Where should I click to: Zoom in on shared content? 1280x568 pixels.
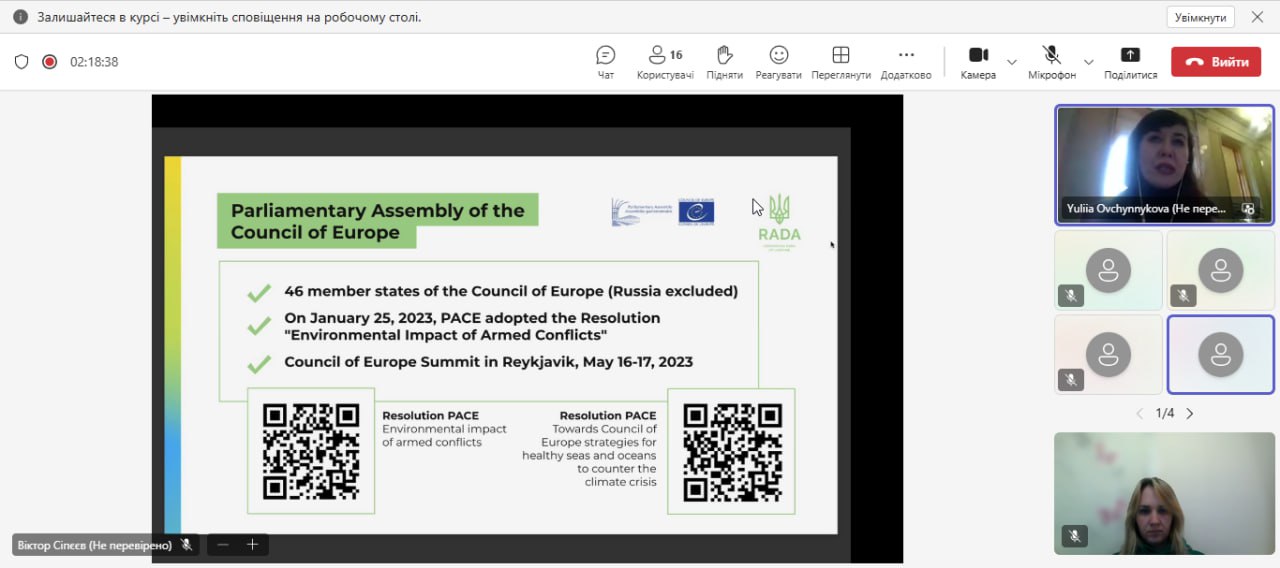[253, 545]
